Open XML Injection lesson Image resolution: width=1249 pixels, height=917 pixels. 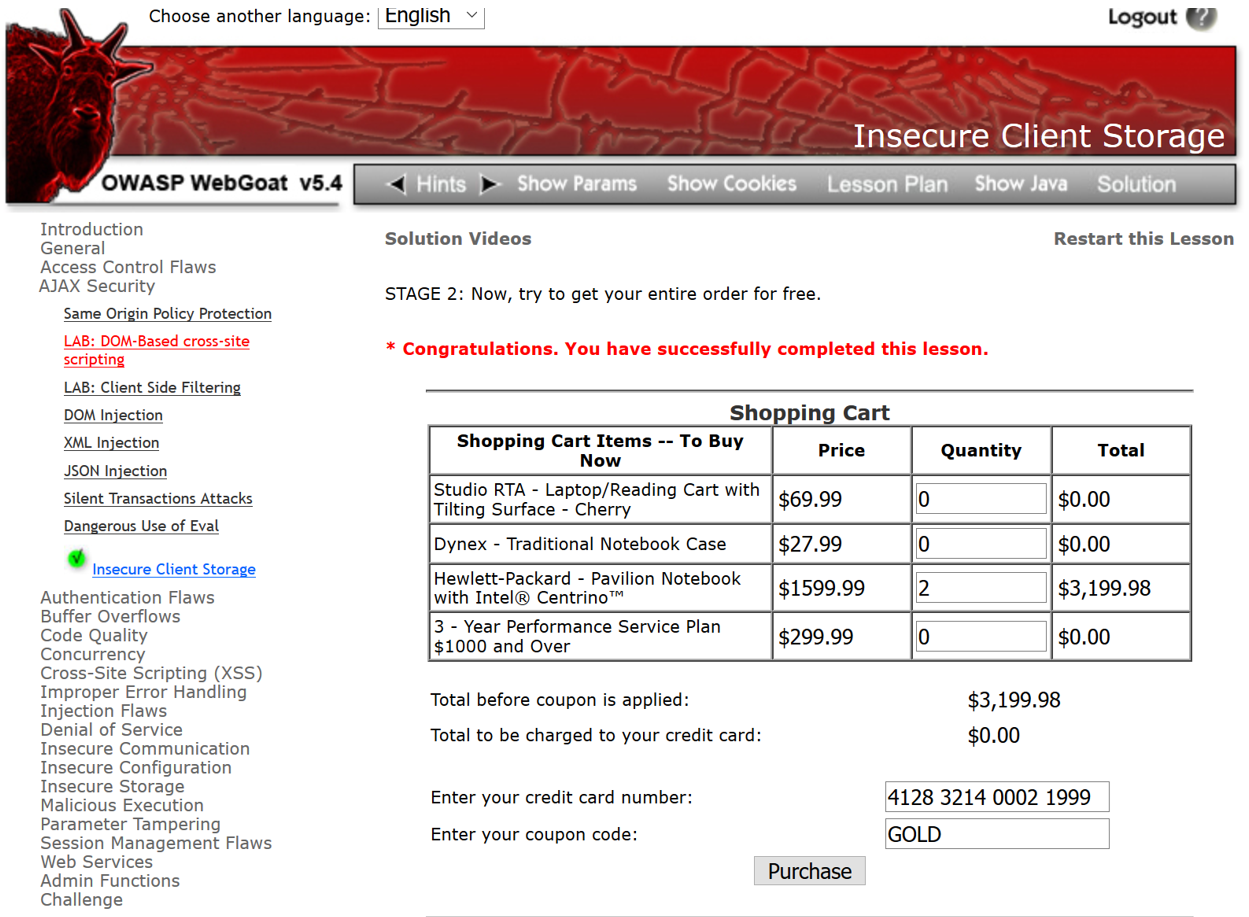tap(112, 443)
